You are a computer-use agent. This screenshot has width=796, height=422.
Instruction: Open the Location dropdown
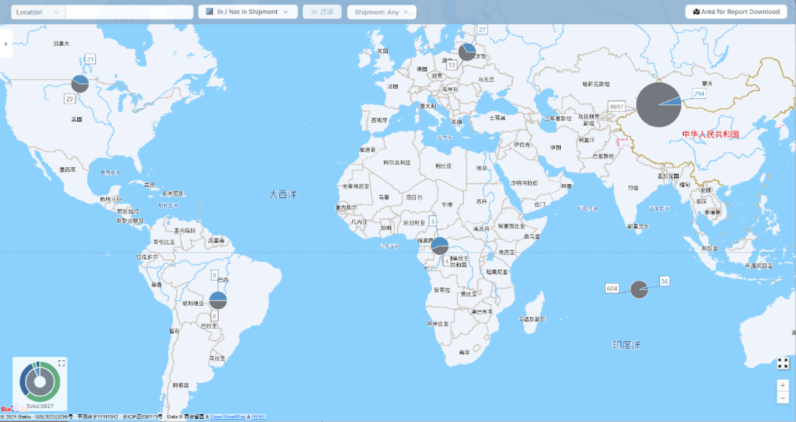point(36,11)
